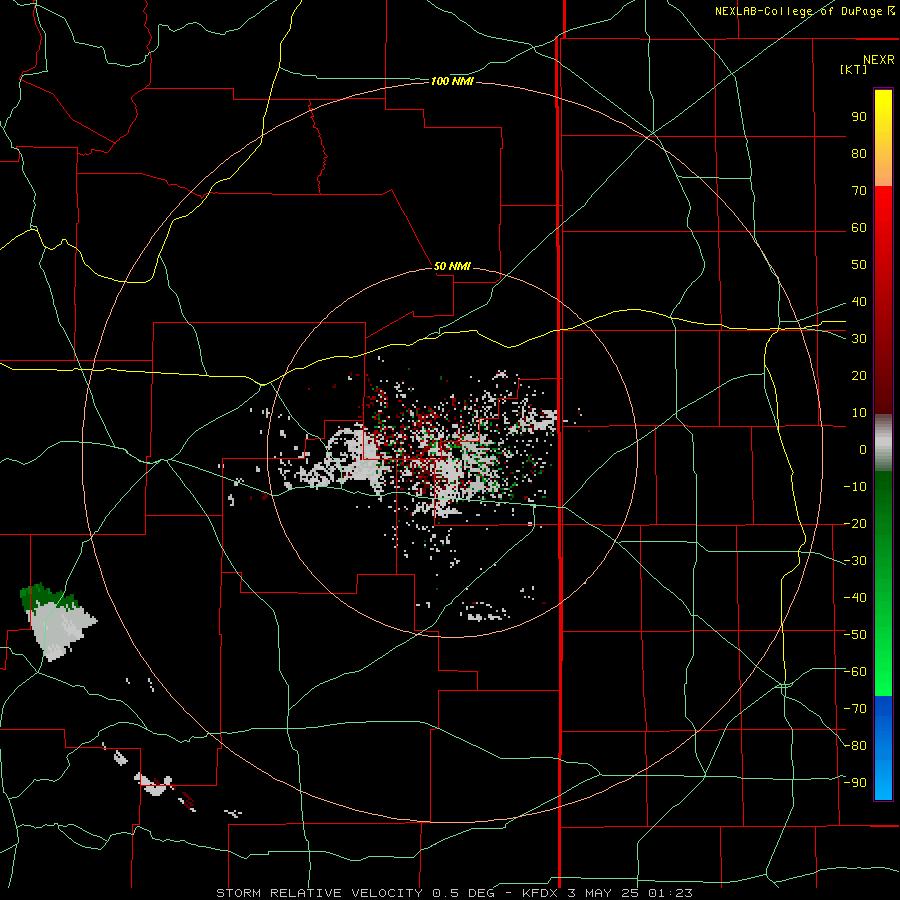The height and width of the screenshot is (900, 900).
Task: Click the NEXR label above the color scale
Action: click(x=878, y=59)
